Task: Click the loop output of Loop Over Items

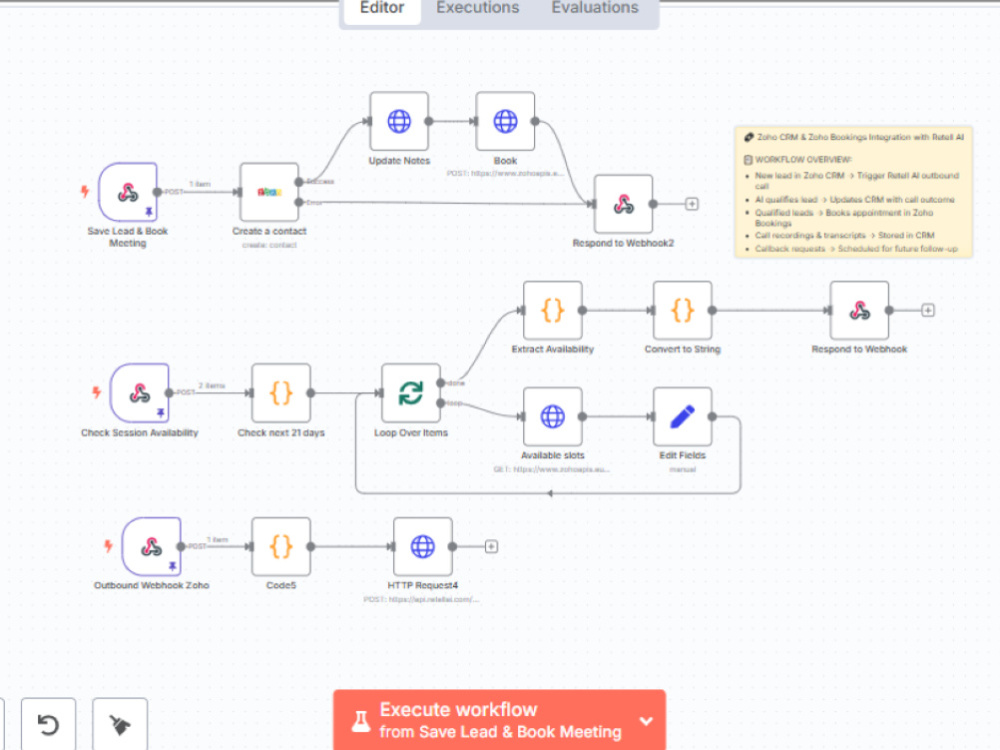Action: click(x=441, y=403)
